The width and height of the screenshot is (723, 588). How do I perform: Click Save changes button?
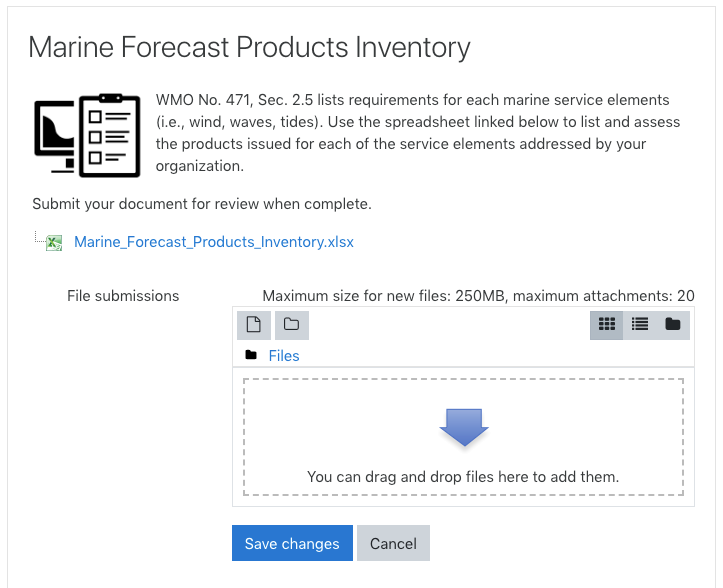292,543
